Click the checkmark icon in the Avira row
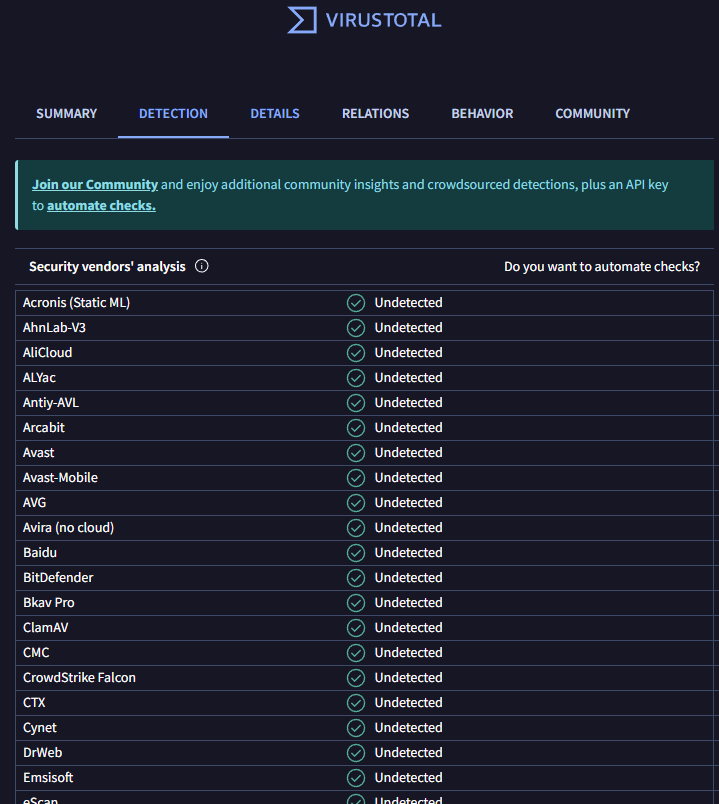This screenshot has height=804, width=719. 356,528
